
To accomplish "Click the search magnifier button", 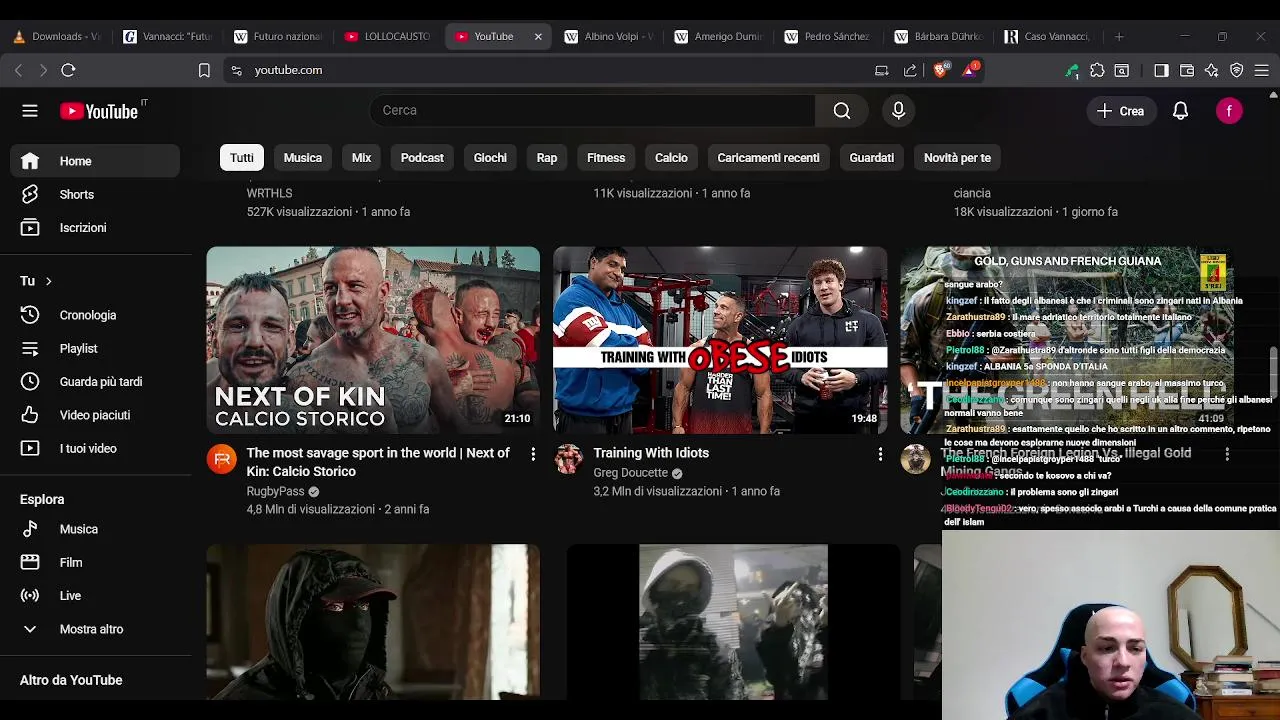I will click(842, 111).
